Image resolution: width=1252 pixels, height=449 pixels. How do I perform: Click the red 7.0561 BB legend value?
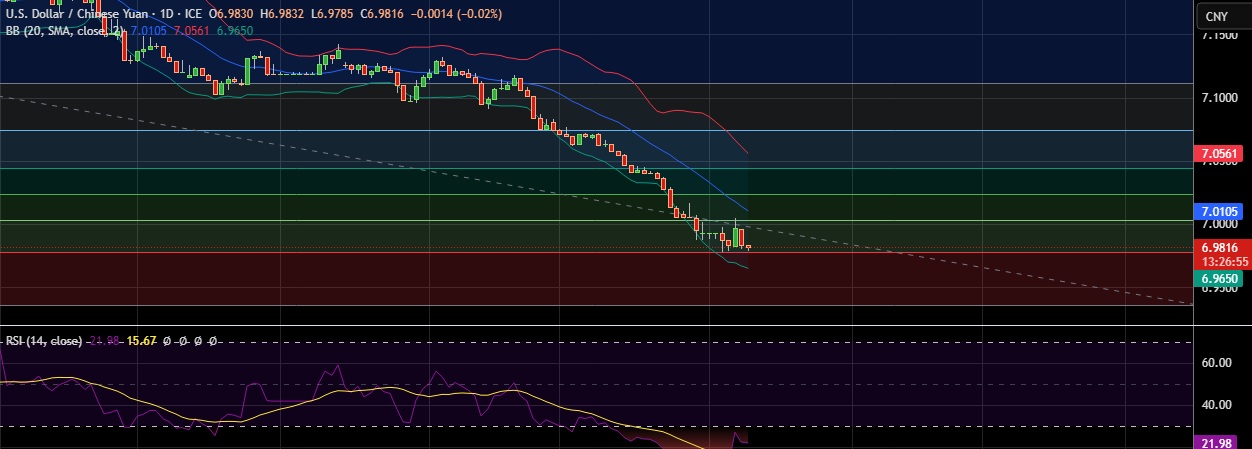[192, 31]
